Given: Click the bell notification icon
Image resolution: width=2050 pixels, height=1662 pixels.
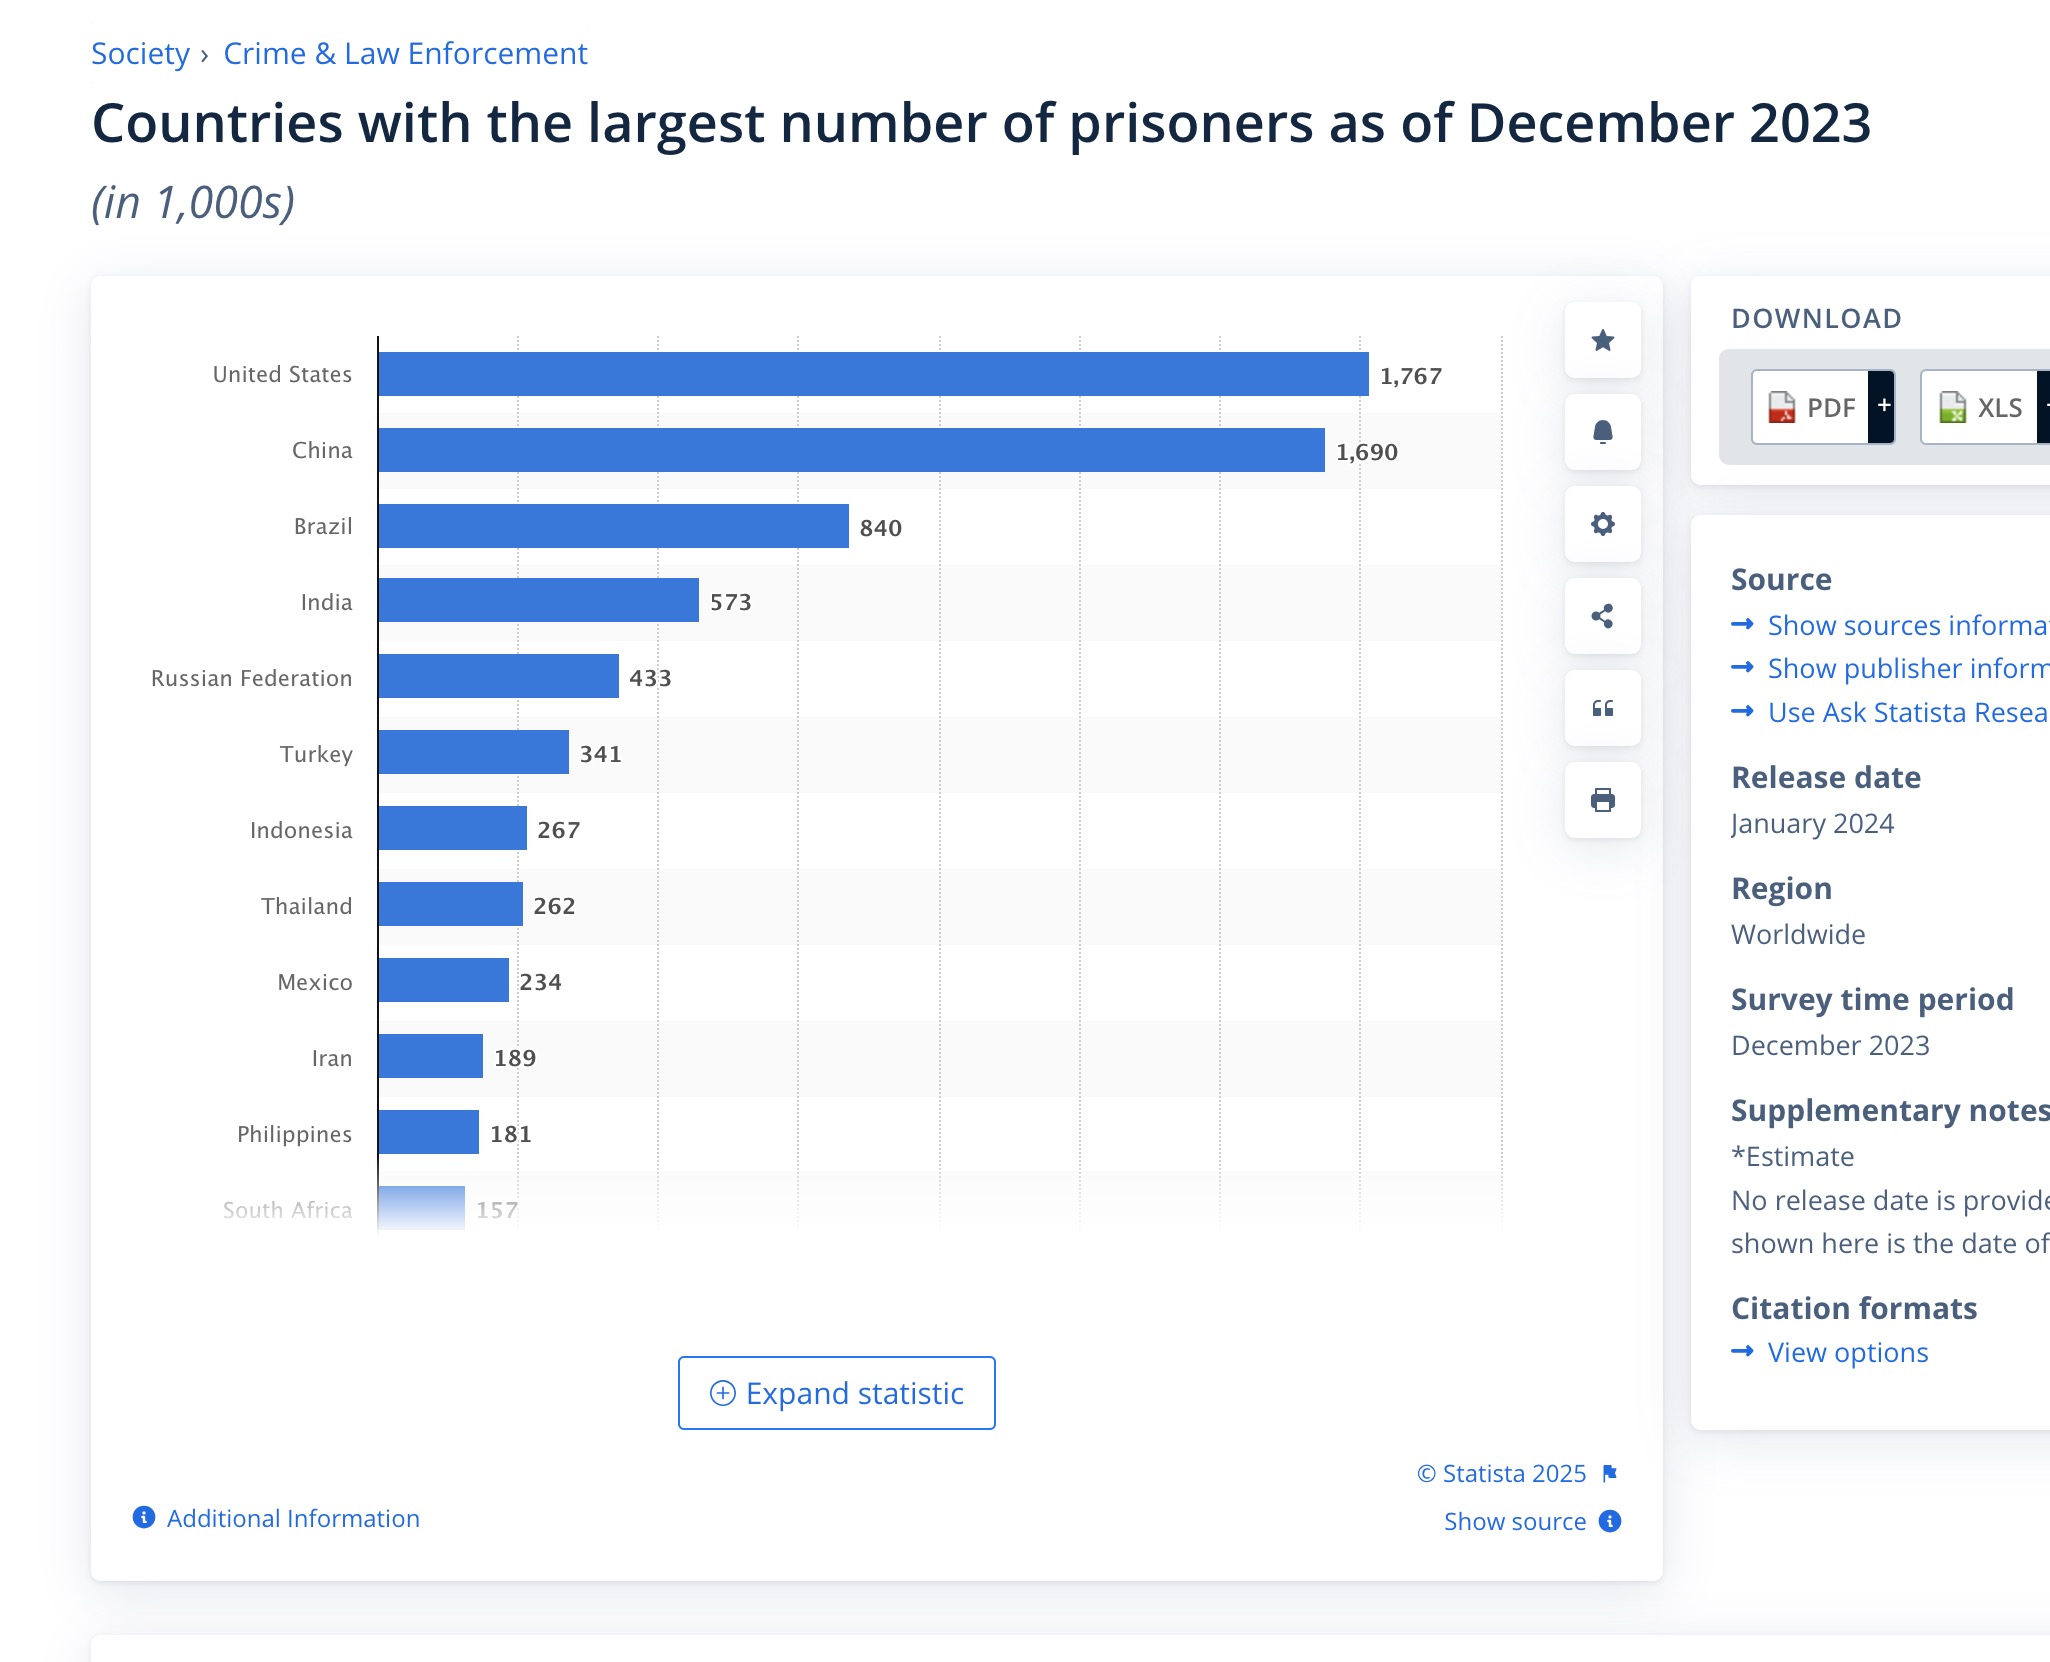Looking at the screenshot, I should pos(1602,432).
